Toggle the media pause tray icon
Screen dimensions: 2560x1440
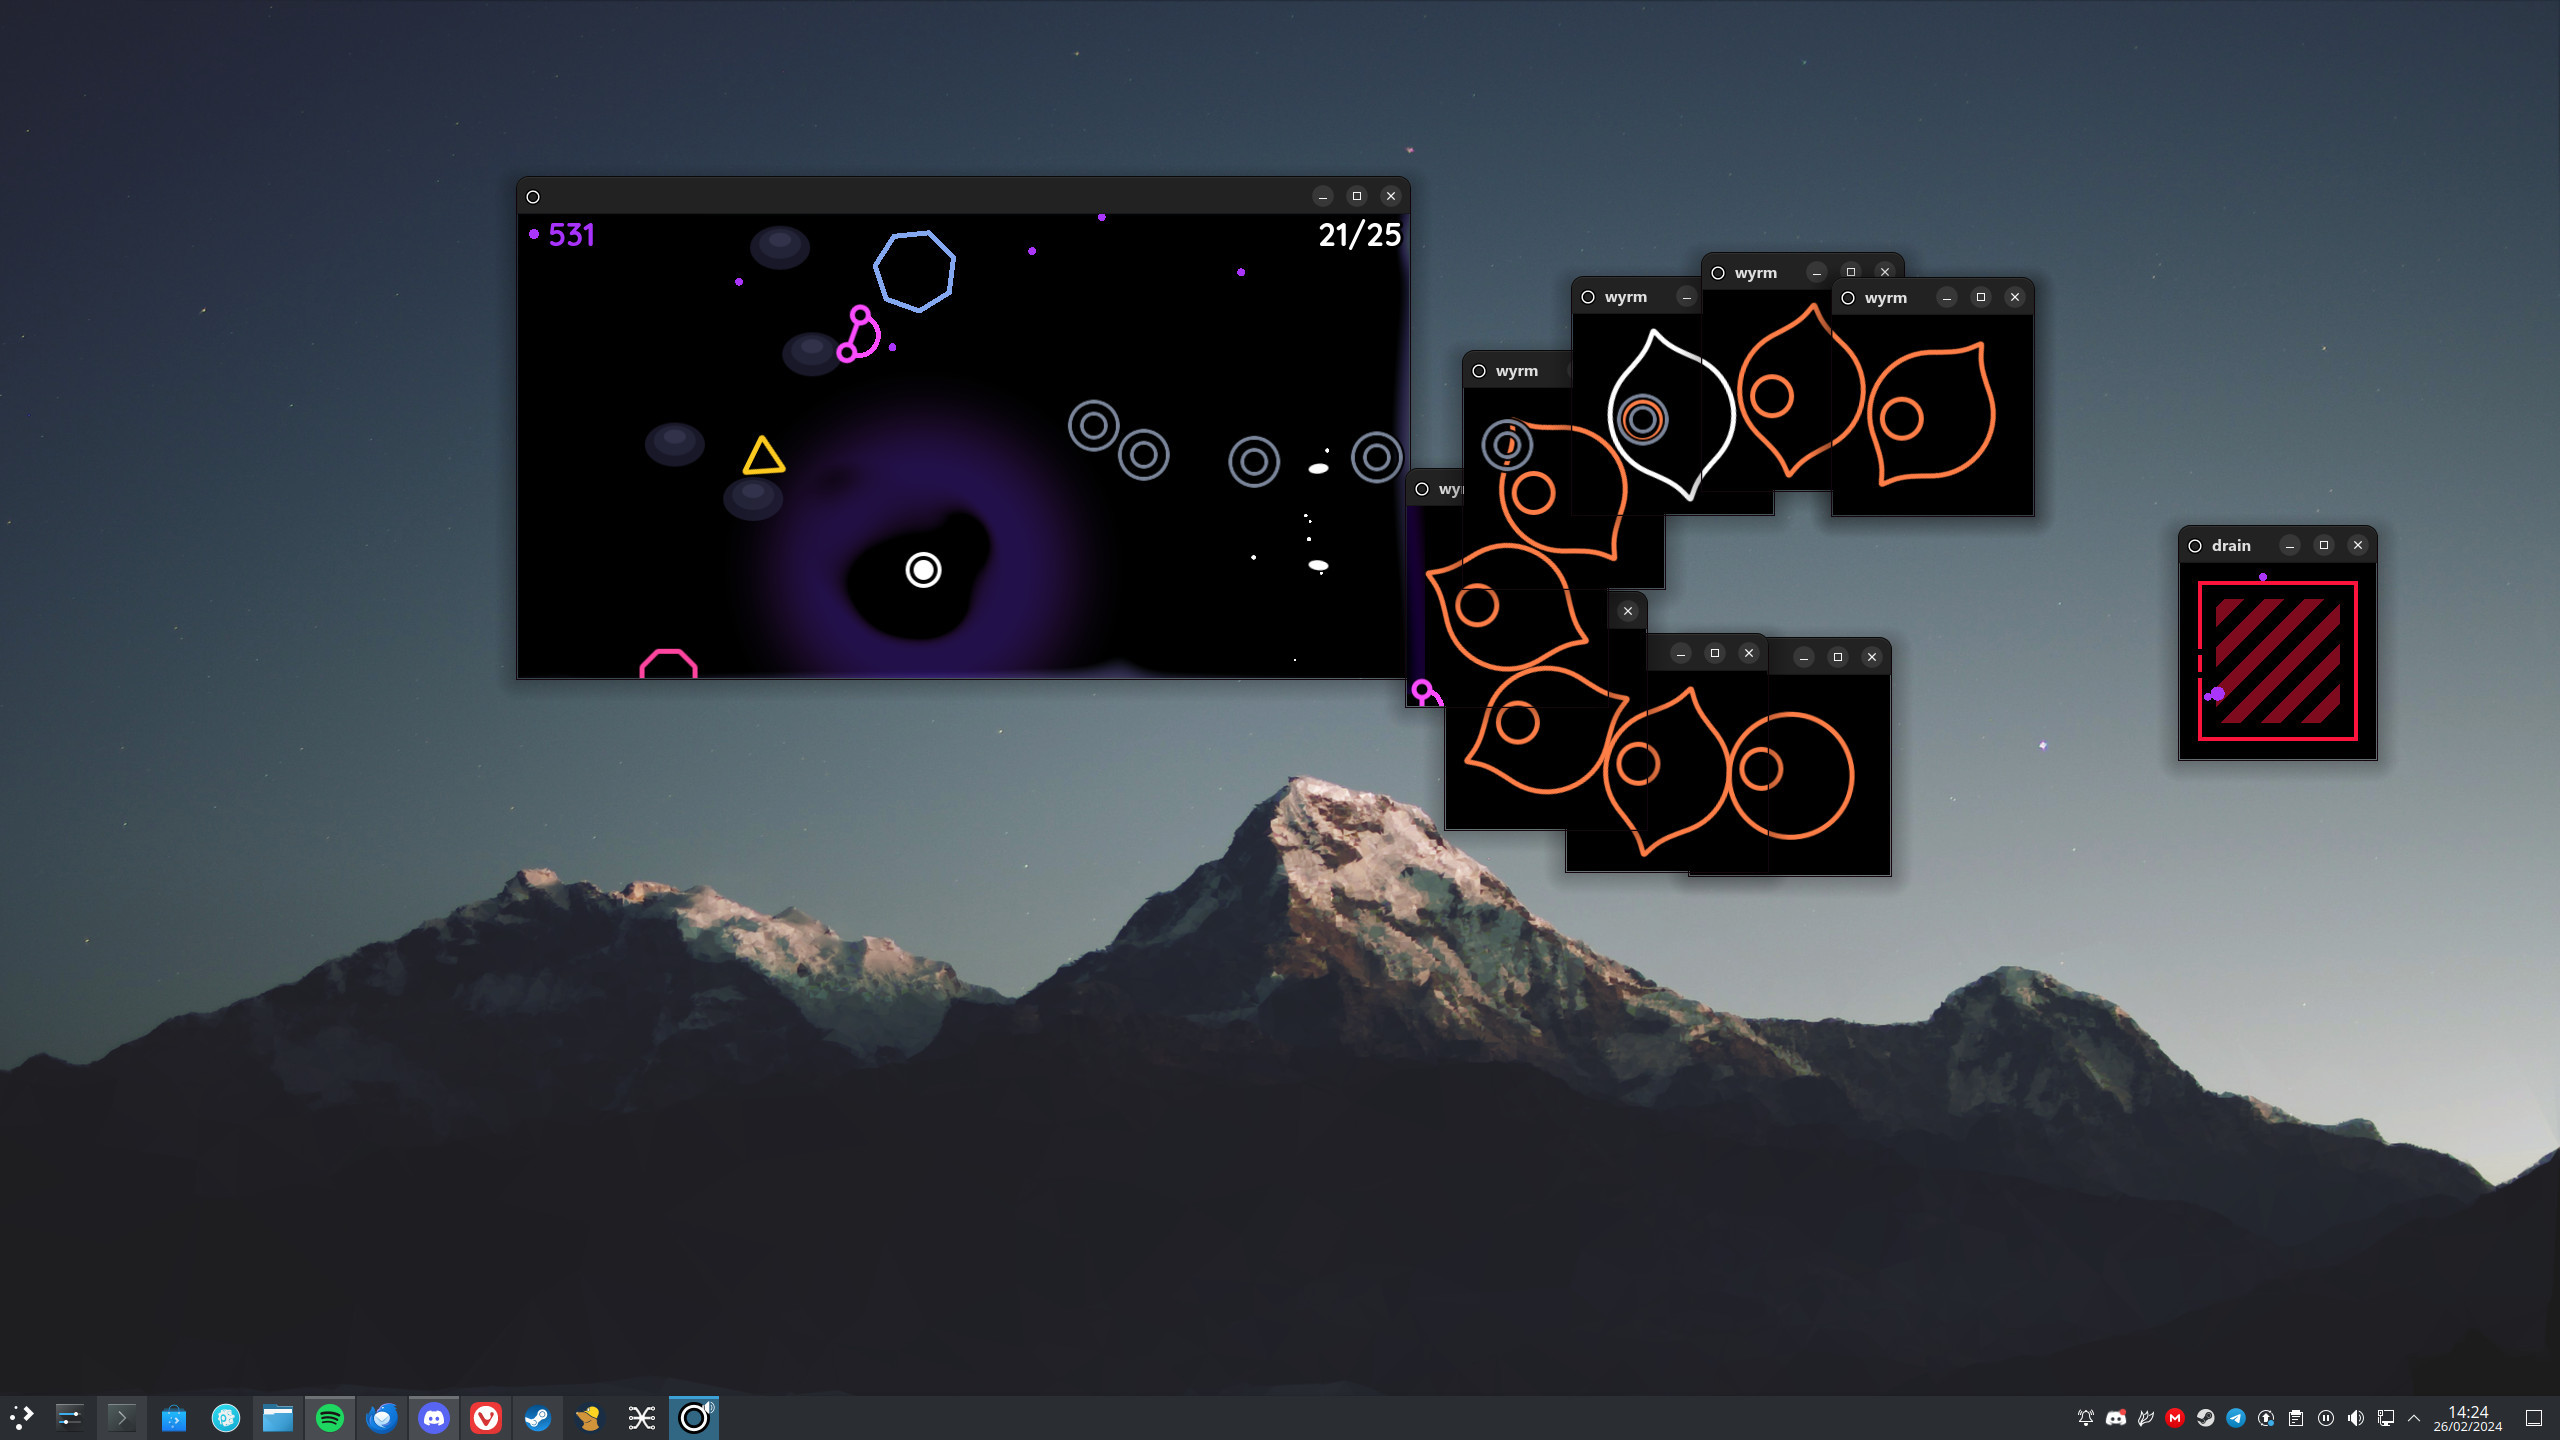click(x=2326, y=1418)
